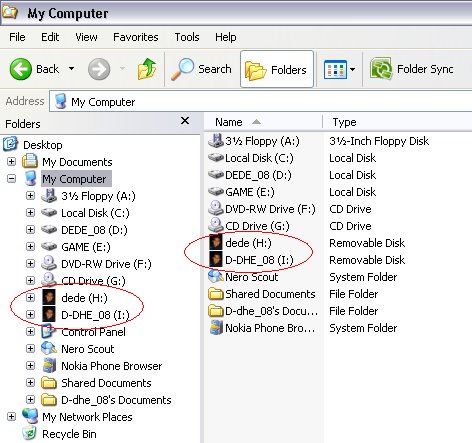Close the Folders pane with X

[x=185, y=121]
